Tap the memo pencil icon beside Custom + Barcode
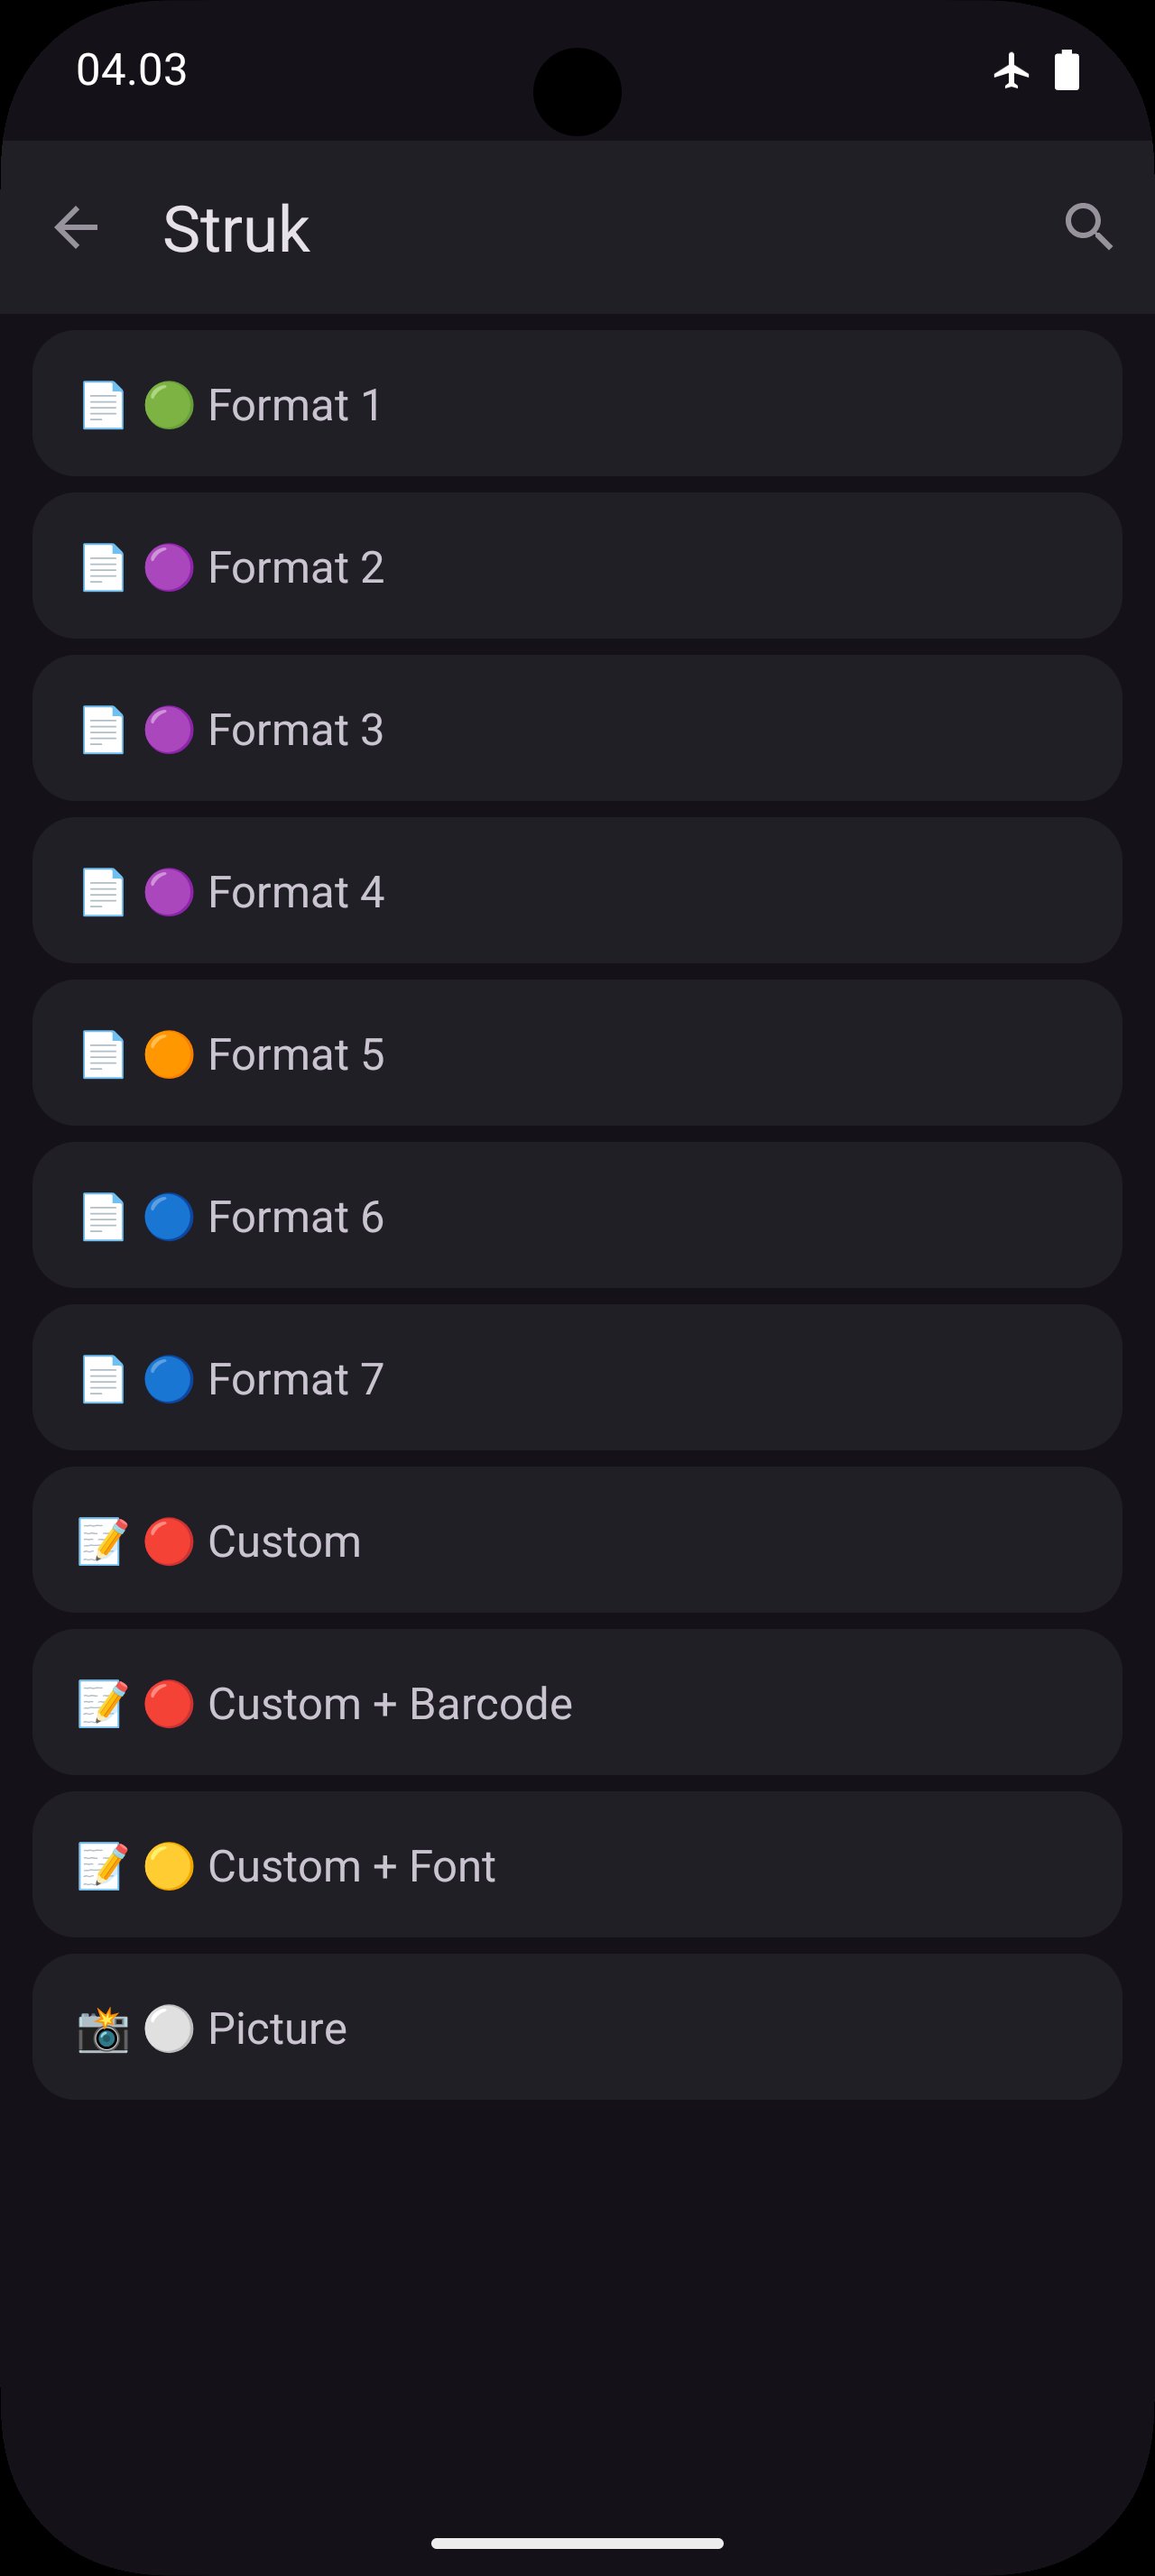1155x2576 pixels. 103,1704
